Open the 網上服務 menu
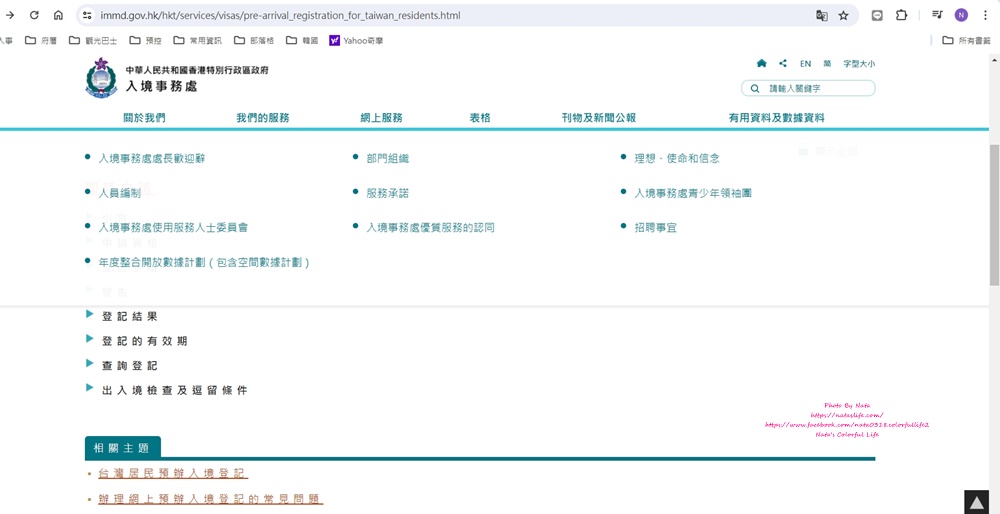Viewport: 1000px width, 514px height. pos(381,118)
